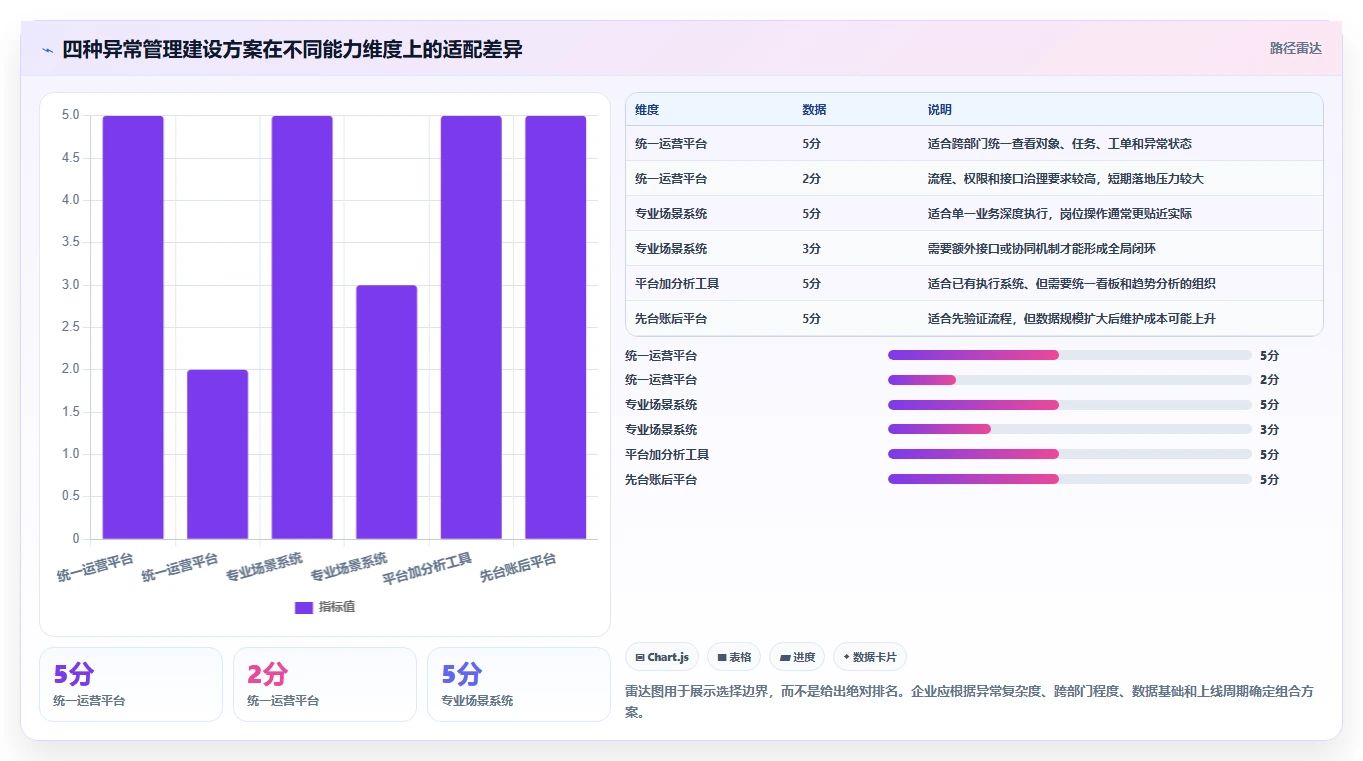1363x761 pixels.
Task: Select the 进度 tag
Action: point(797,657)
